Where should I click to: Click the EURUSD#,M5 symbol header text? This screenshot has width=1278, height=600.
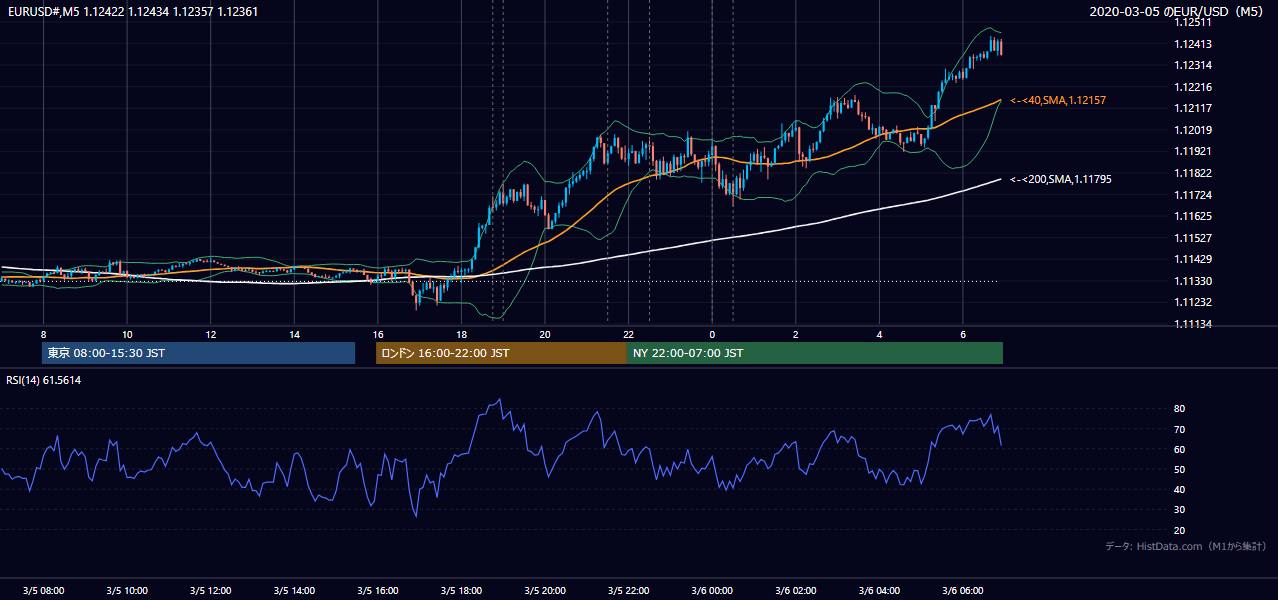tap(42, 11)
